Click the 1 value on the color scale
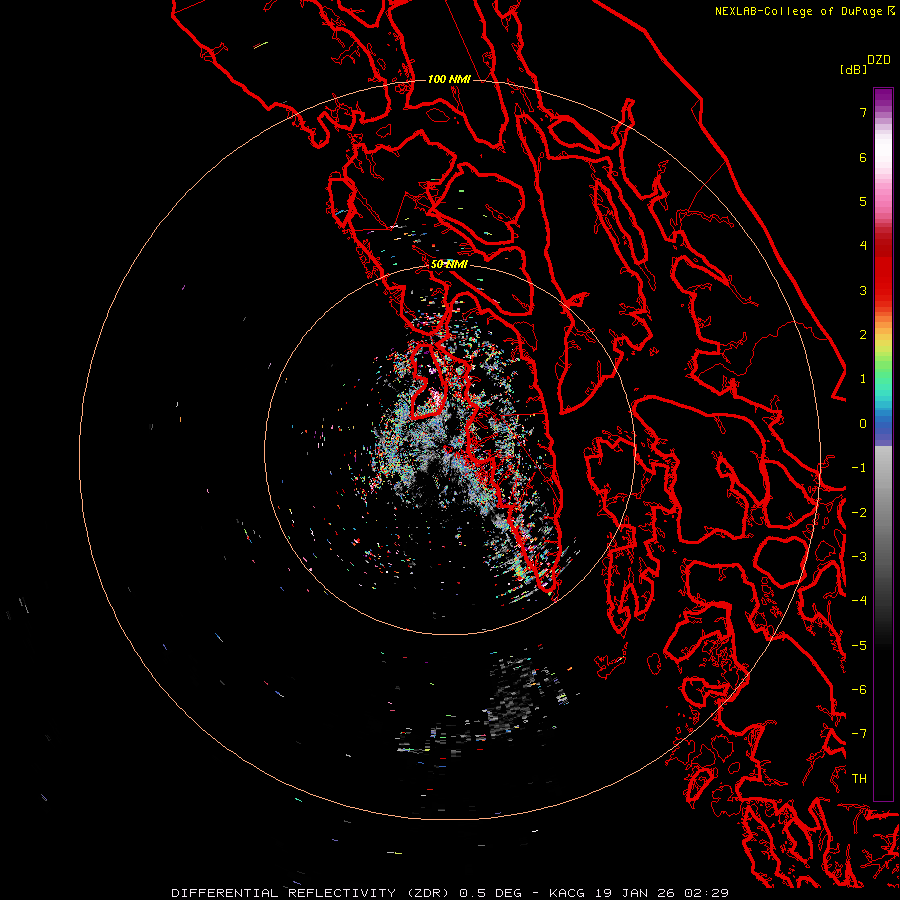This screenshot has height=900, width=900. (x=863, y=379)
